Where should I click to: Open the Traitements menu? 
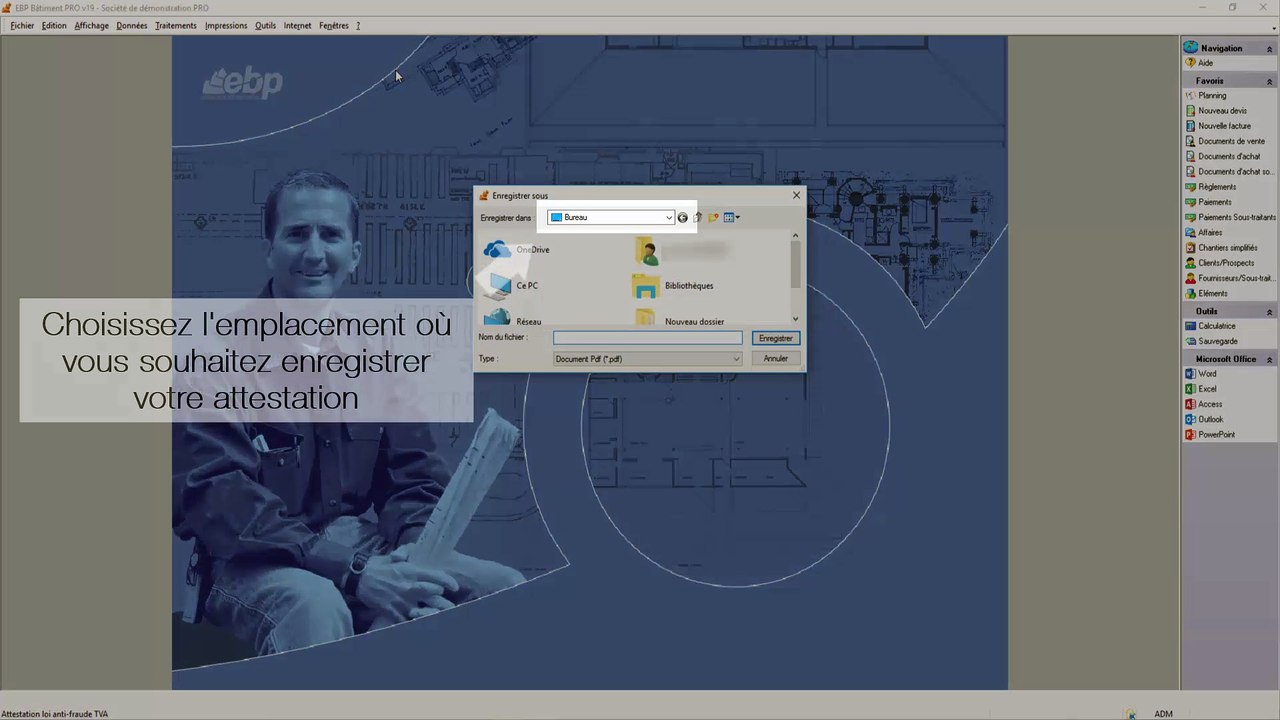pyautogui.click(x=175, y=26)
